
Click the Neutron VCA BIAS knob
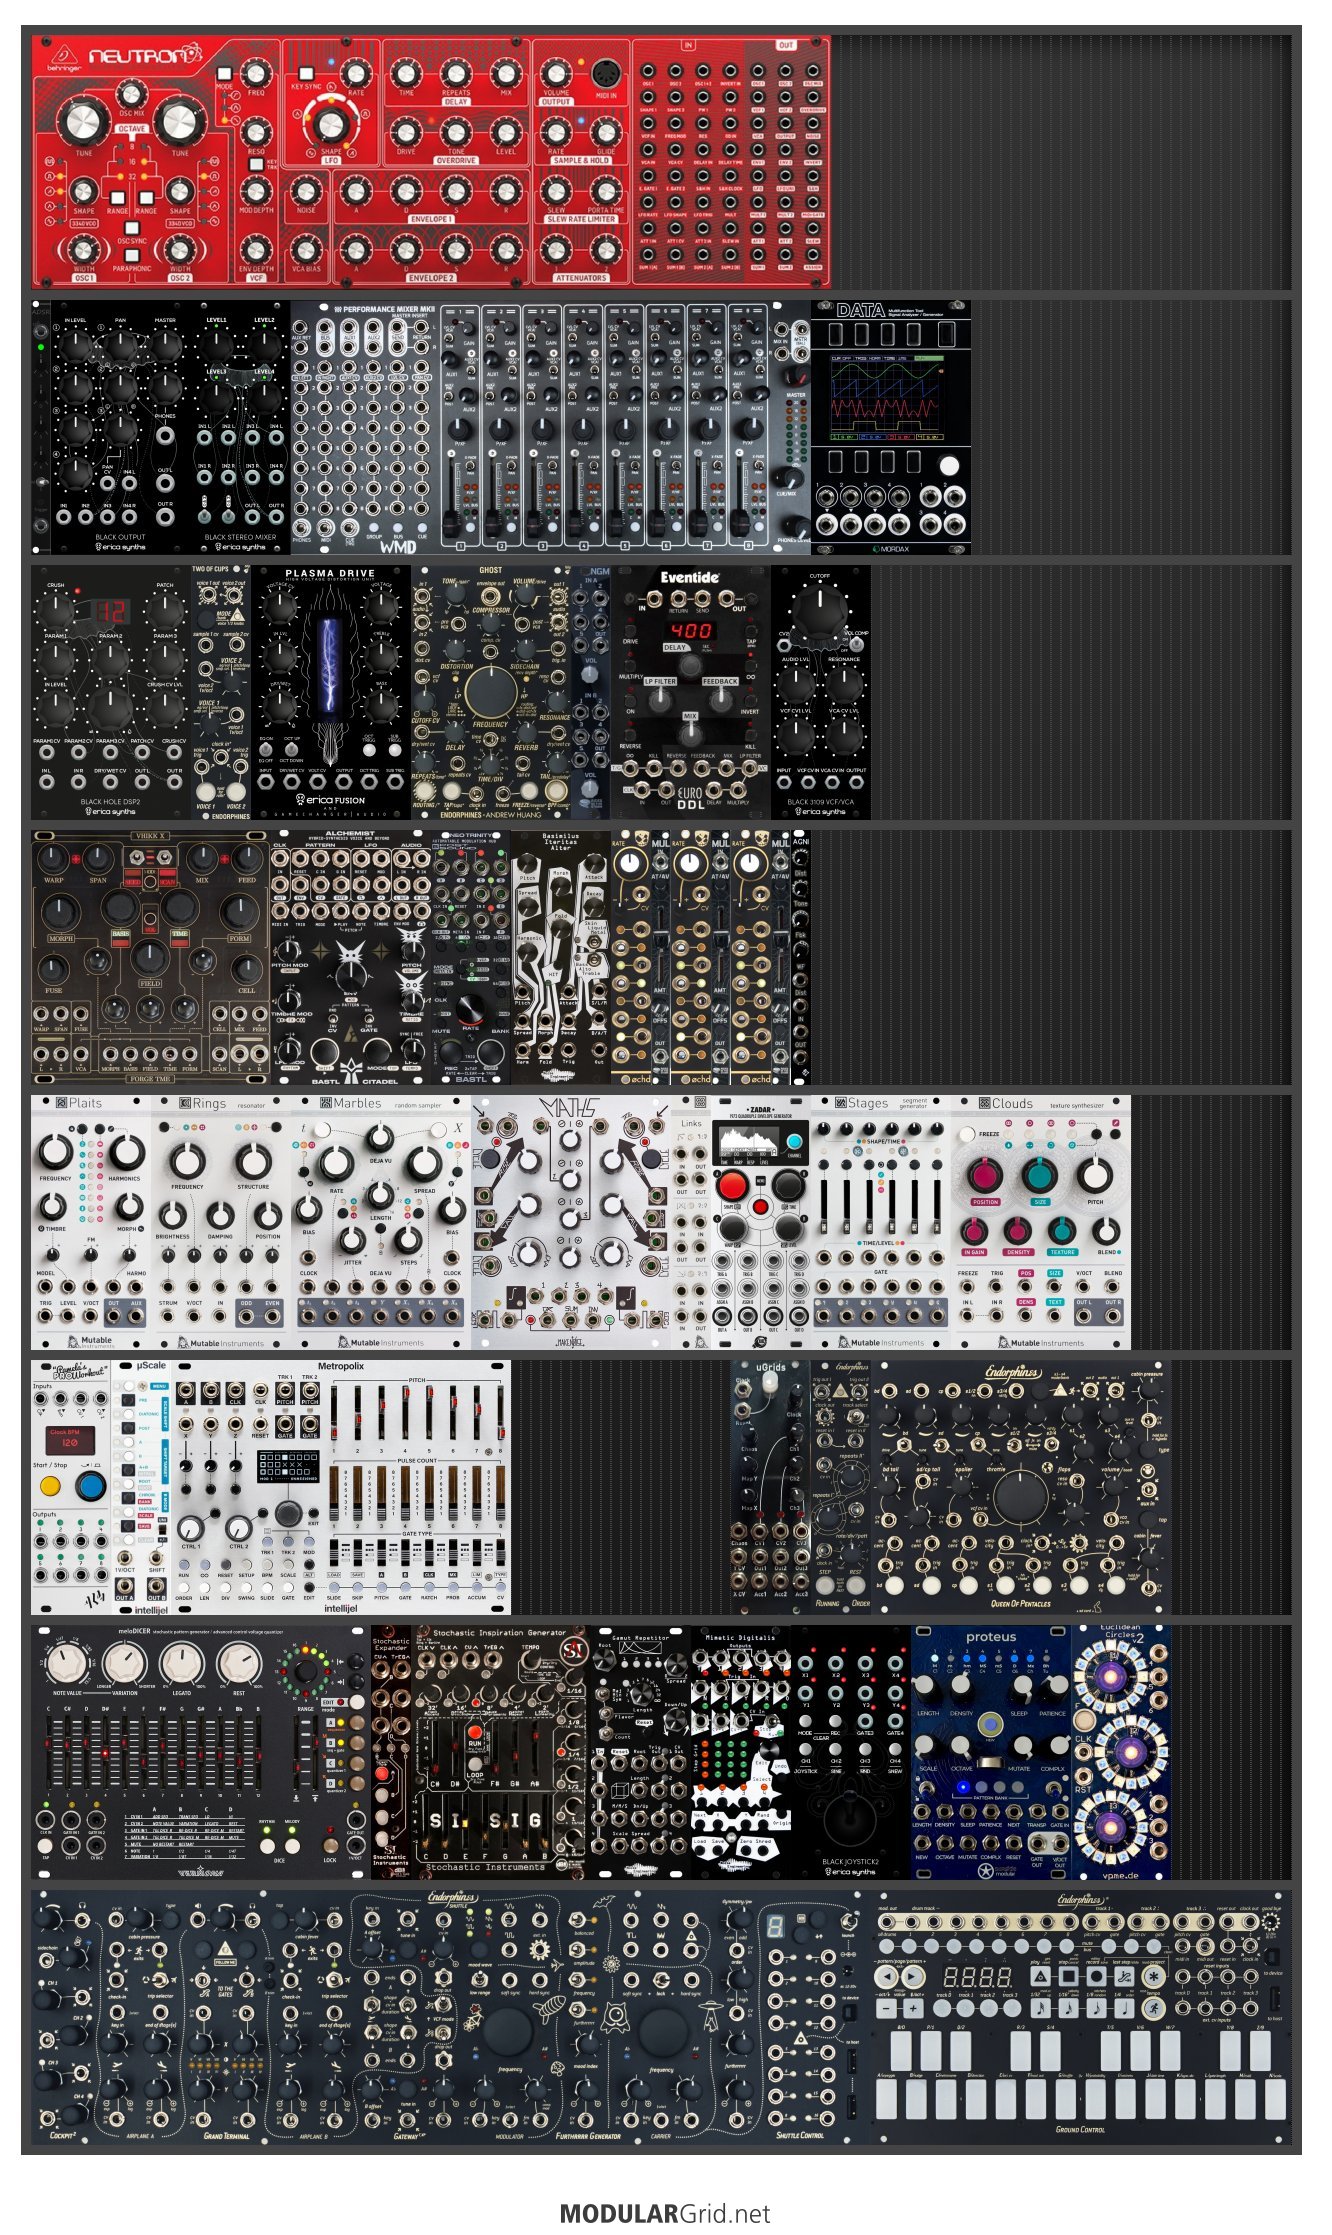pos(305,248)
